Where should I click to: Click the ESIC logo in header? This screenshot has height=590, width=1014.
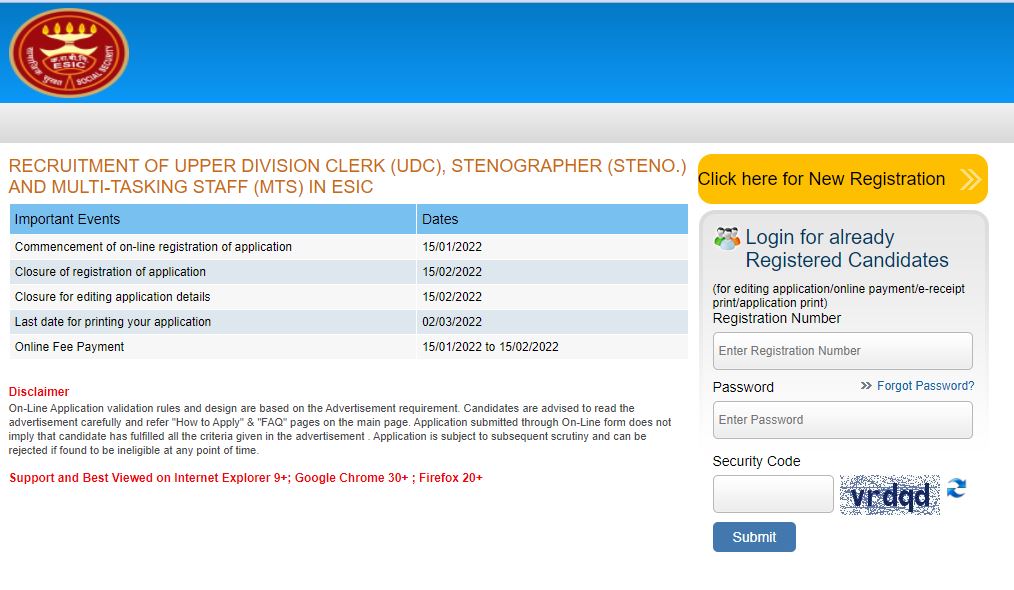click(69, 52)
